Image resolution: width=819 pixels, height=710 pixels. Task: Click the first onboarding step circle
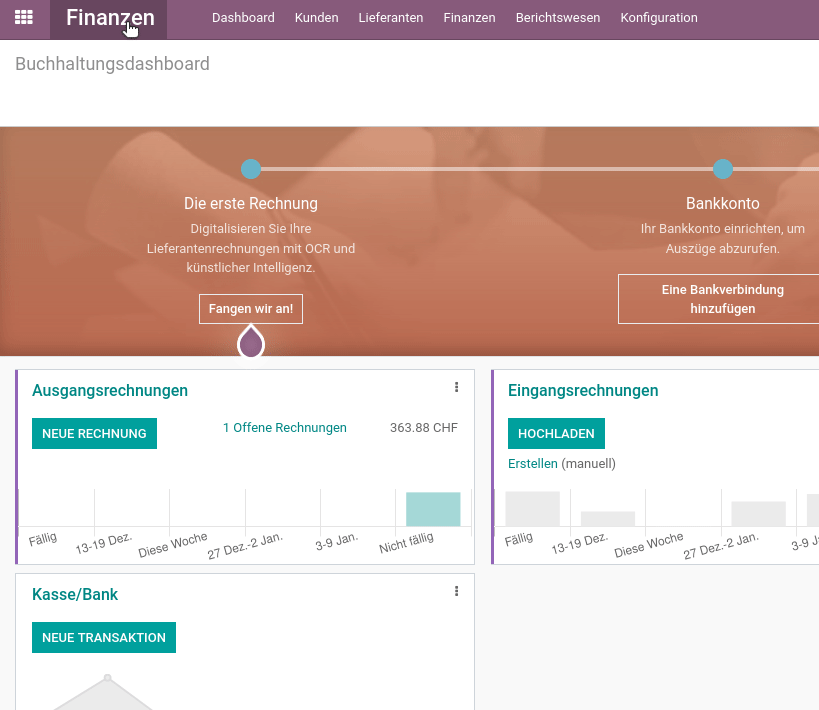click(x=251, y=169)
